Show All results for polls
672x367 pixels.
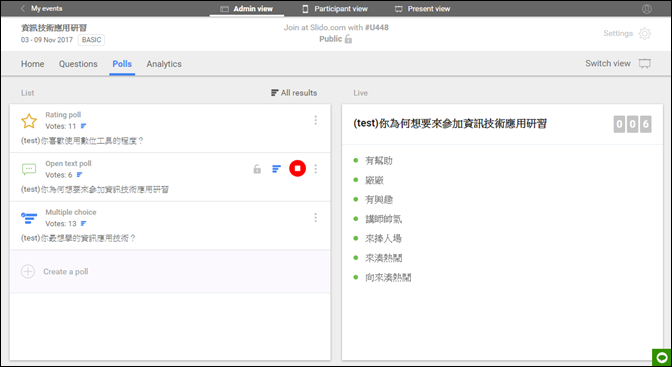[x=294, y=93]
